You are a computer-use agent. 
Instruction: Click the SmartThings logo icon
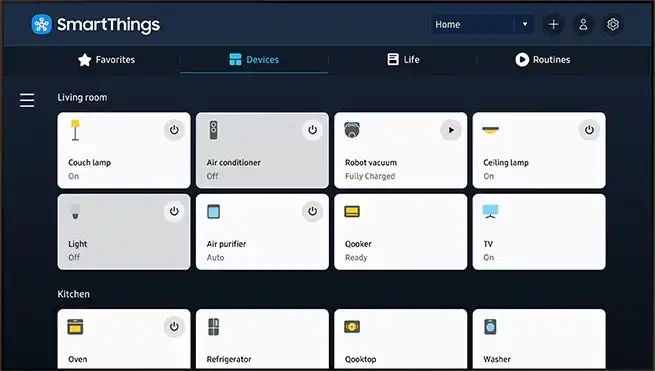click(41, 25)
